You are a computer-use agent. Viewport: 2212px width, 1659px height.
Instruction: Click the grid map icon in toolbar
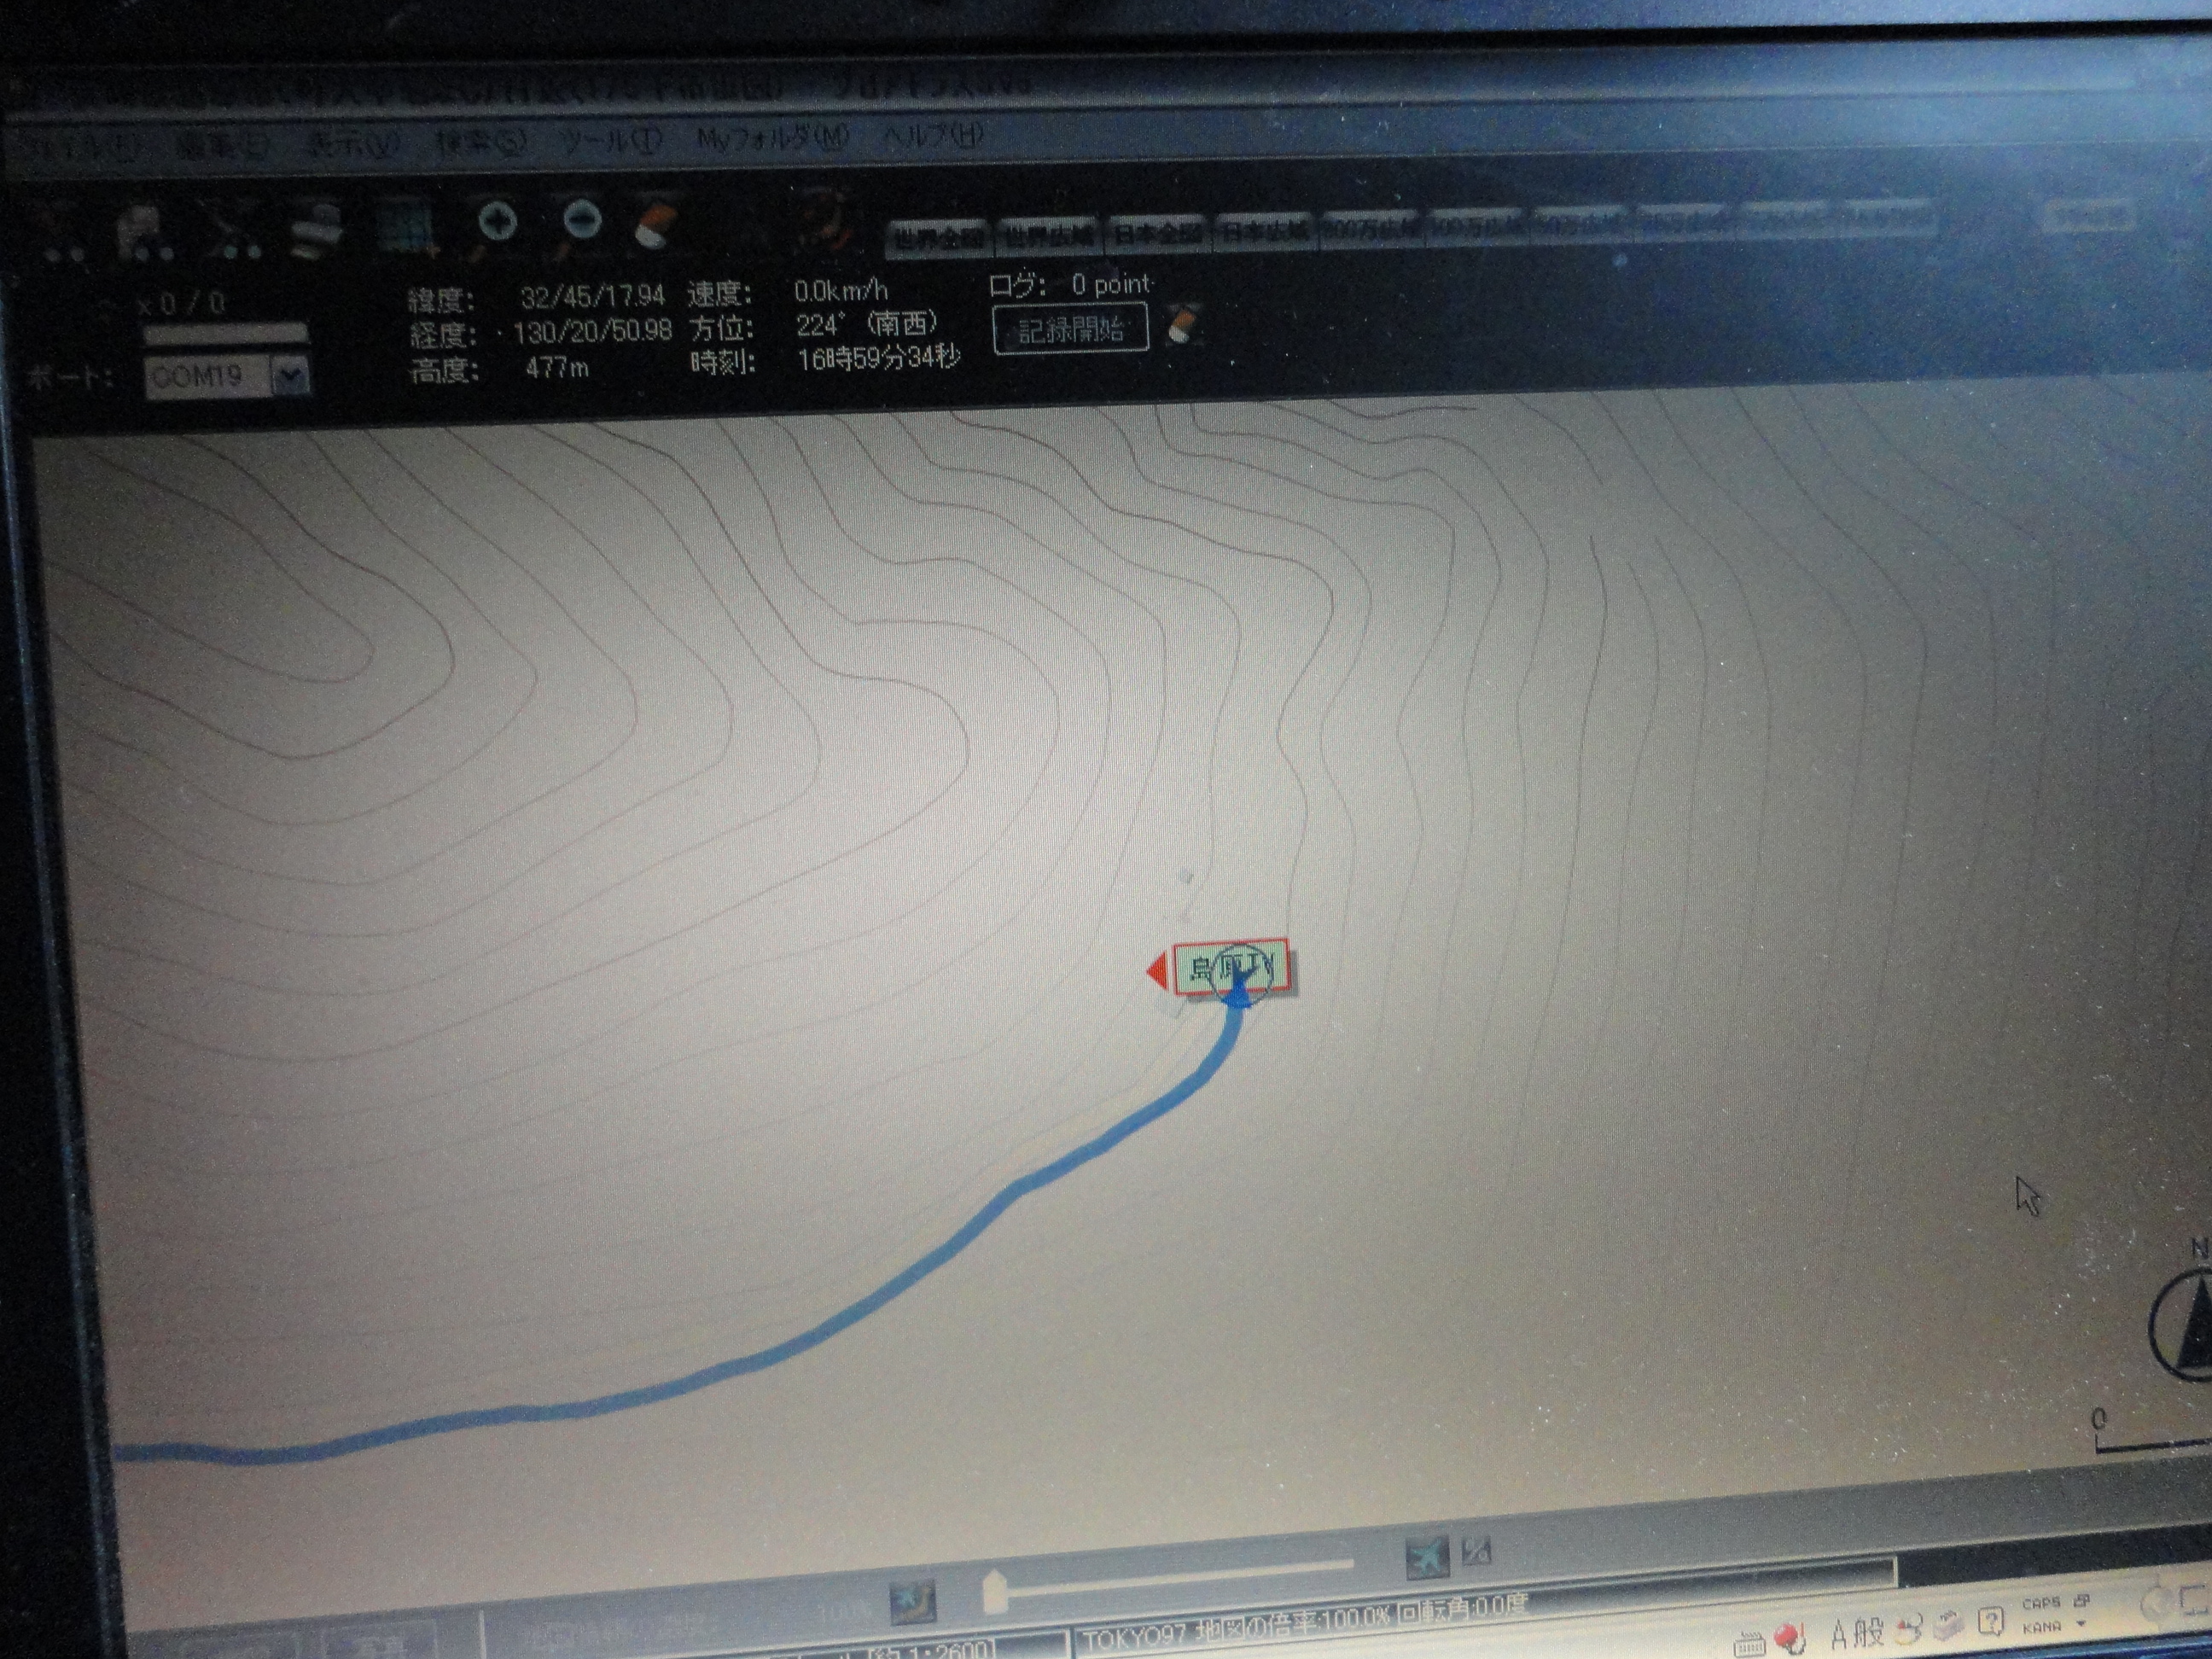click(x=407, y=228)
